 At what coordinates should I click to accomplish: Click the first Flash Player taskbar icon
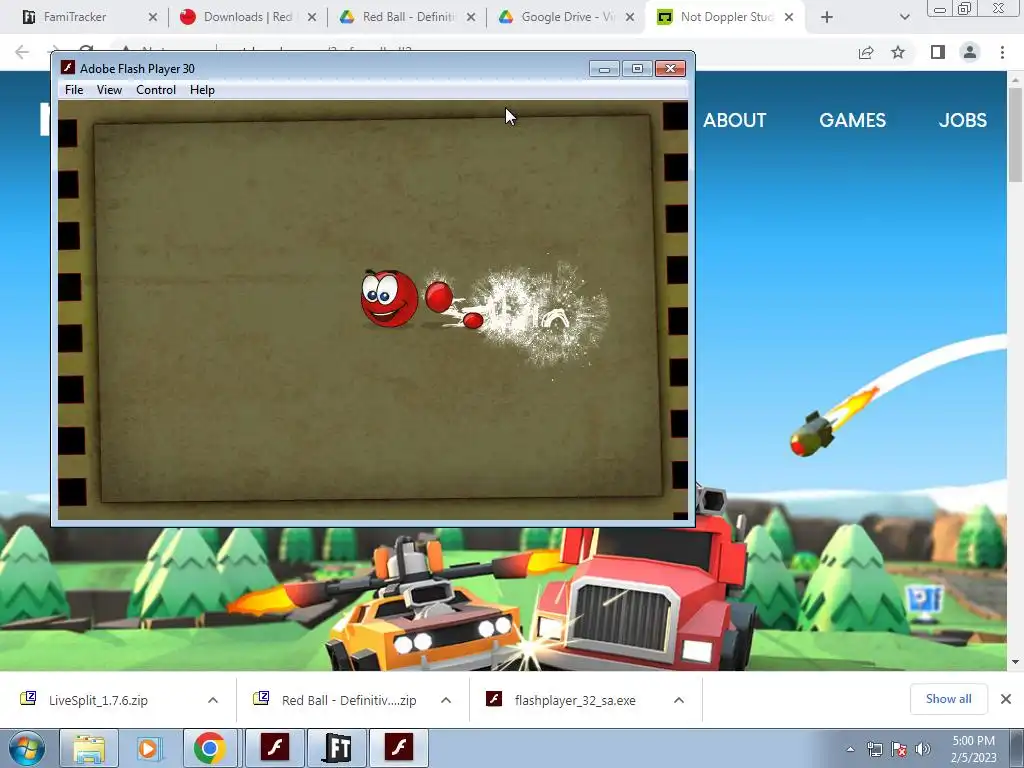(275, 748)
